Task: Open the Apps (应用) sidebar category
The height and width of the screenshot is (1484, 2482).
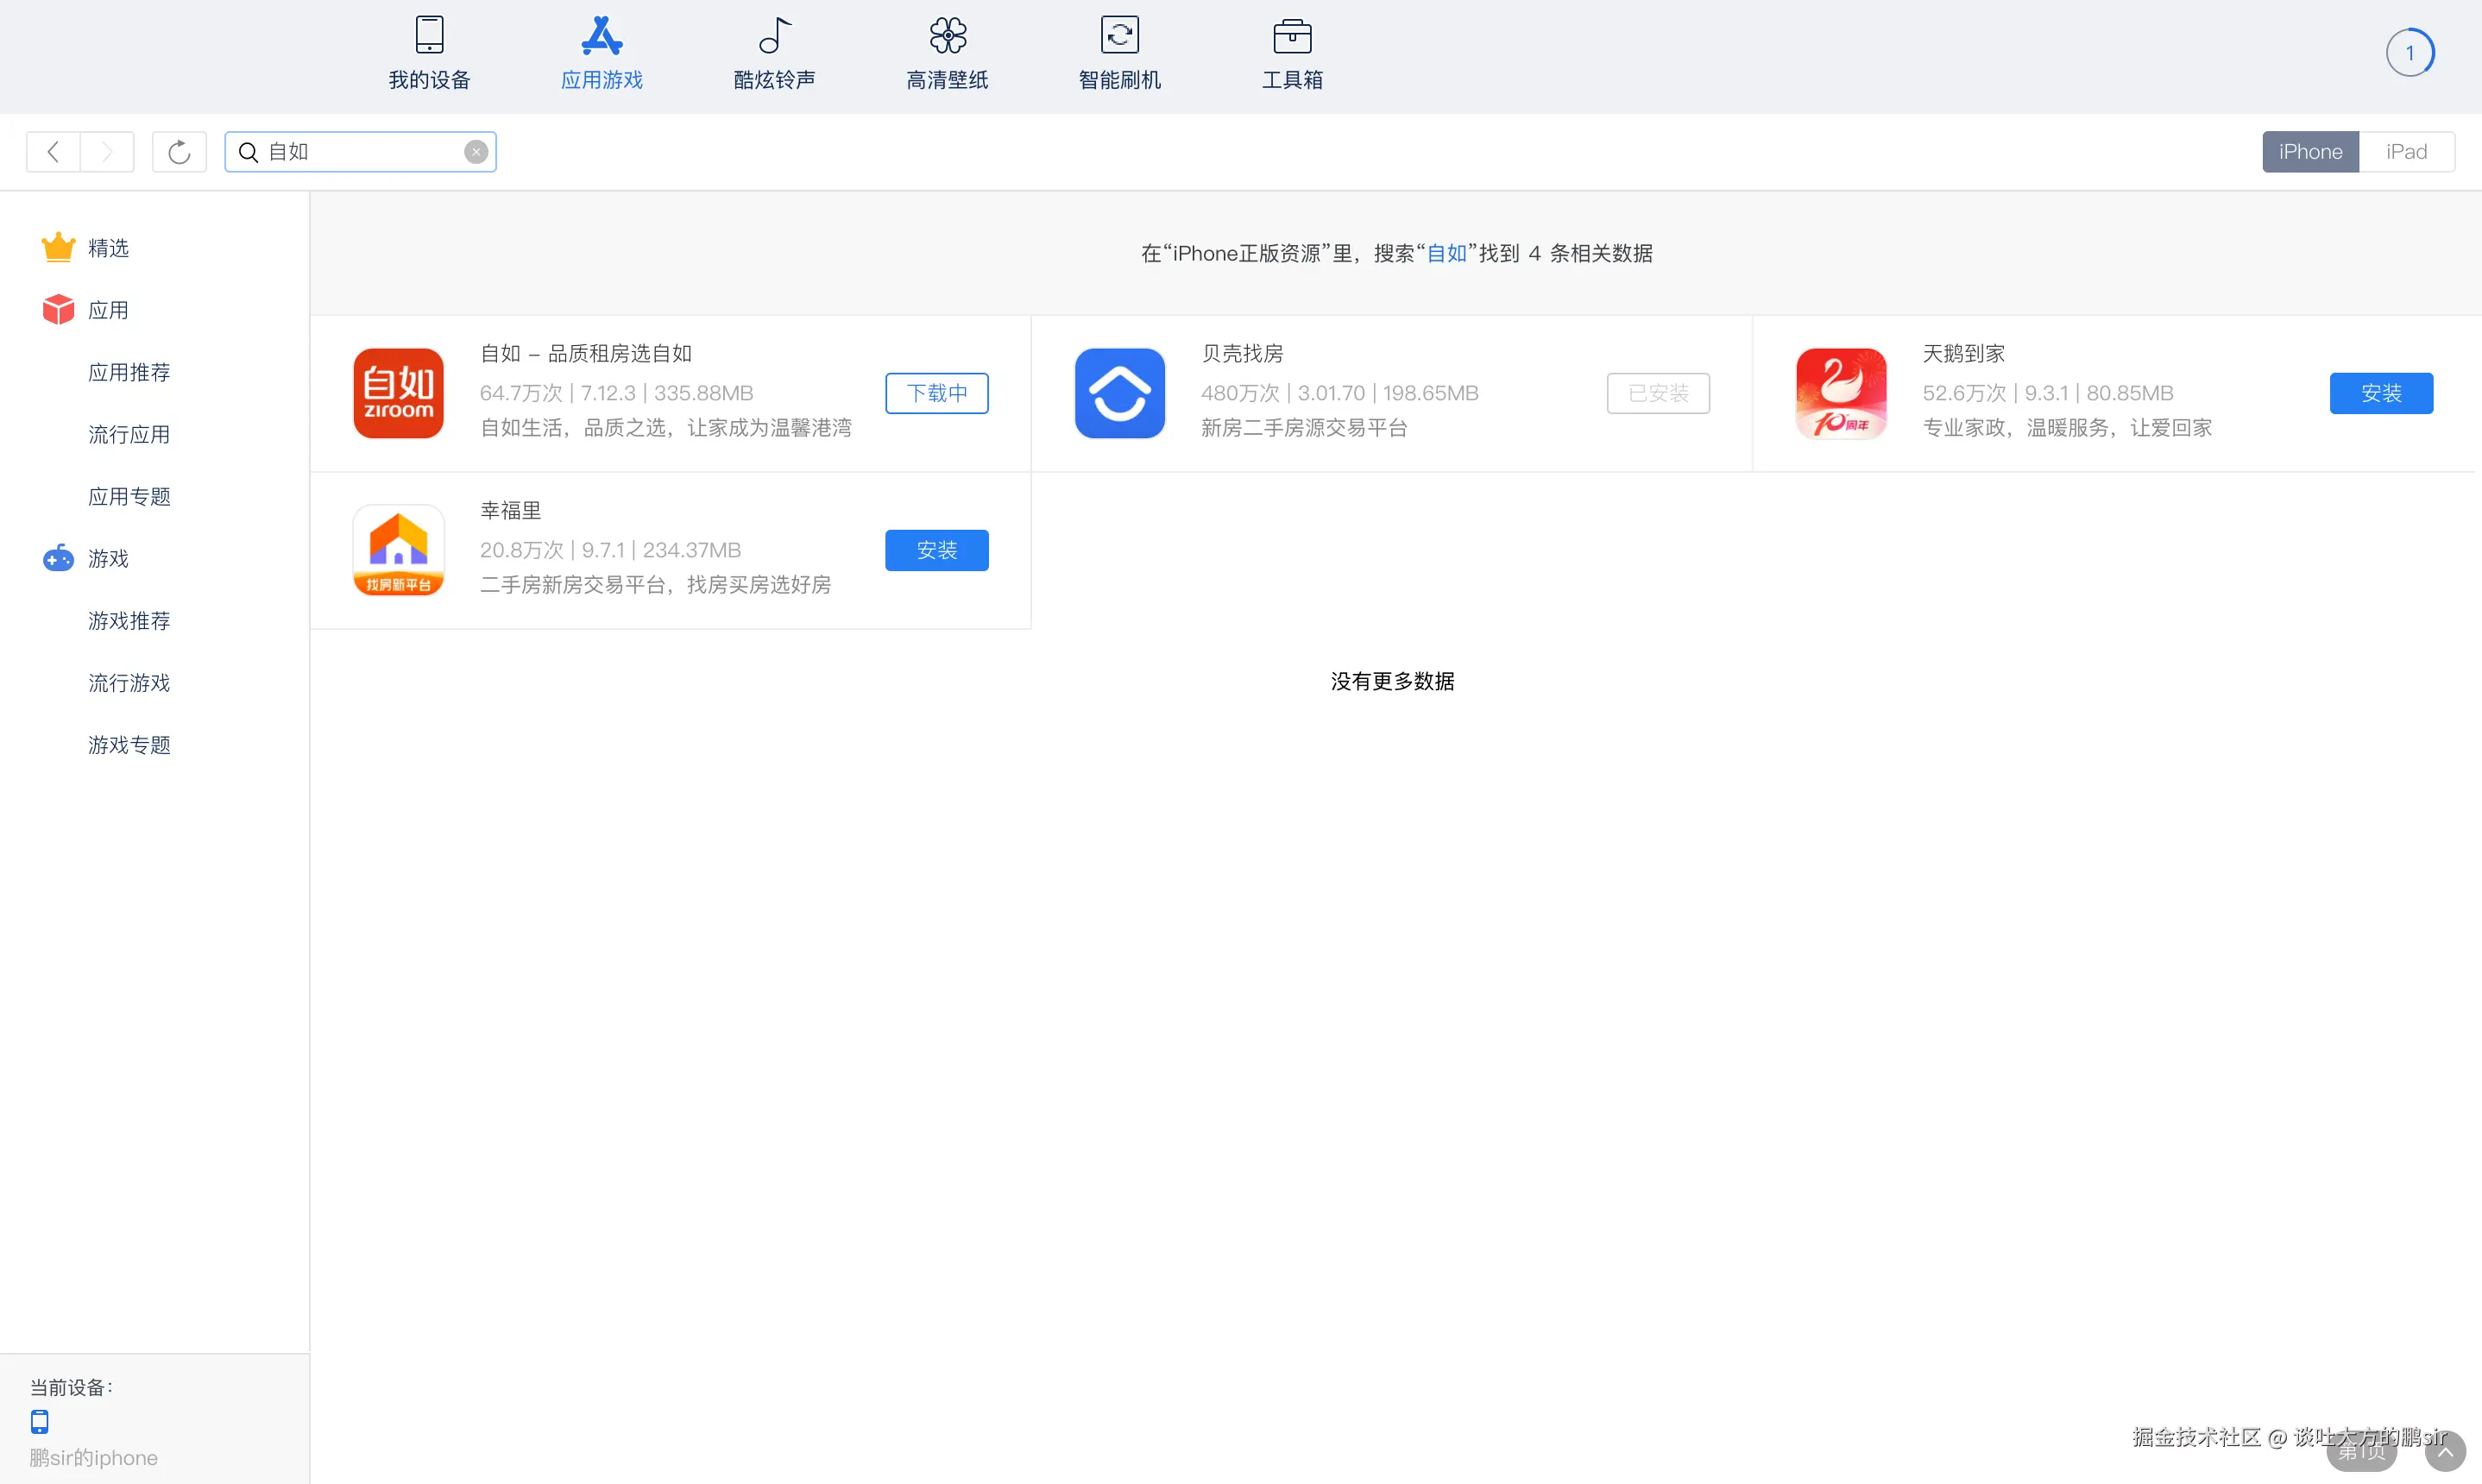Action: [108, 310]
